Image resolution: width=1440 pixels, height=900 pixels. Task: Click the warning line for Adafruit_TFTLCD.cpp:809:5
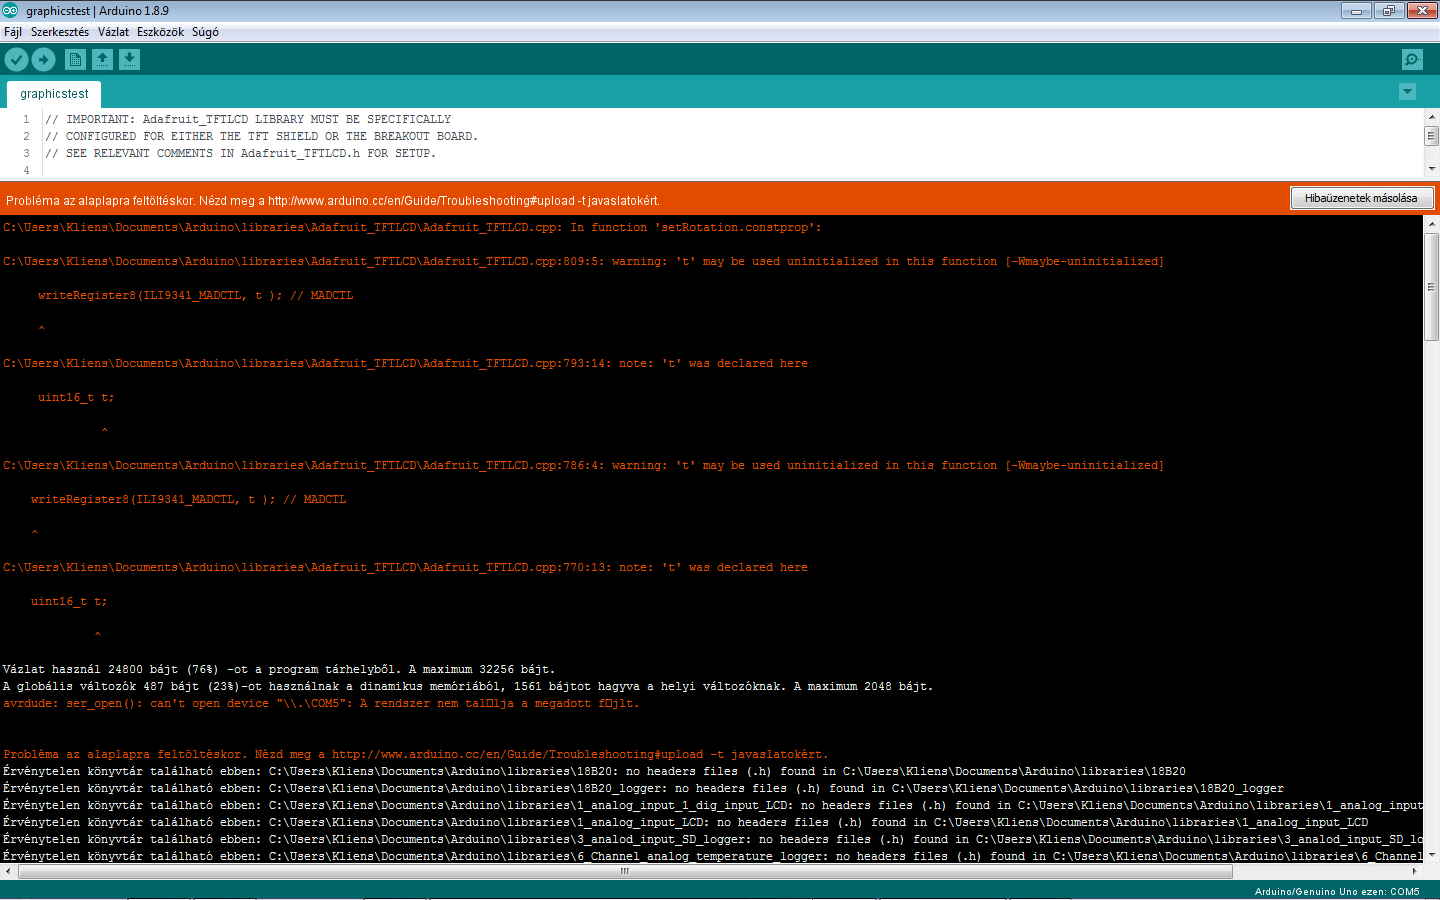coord(583,262)
